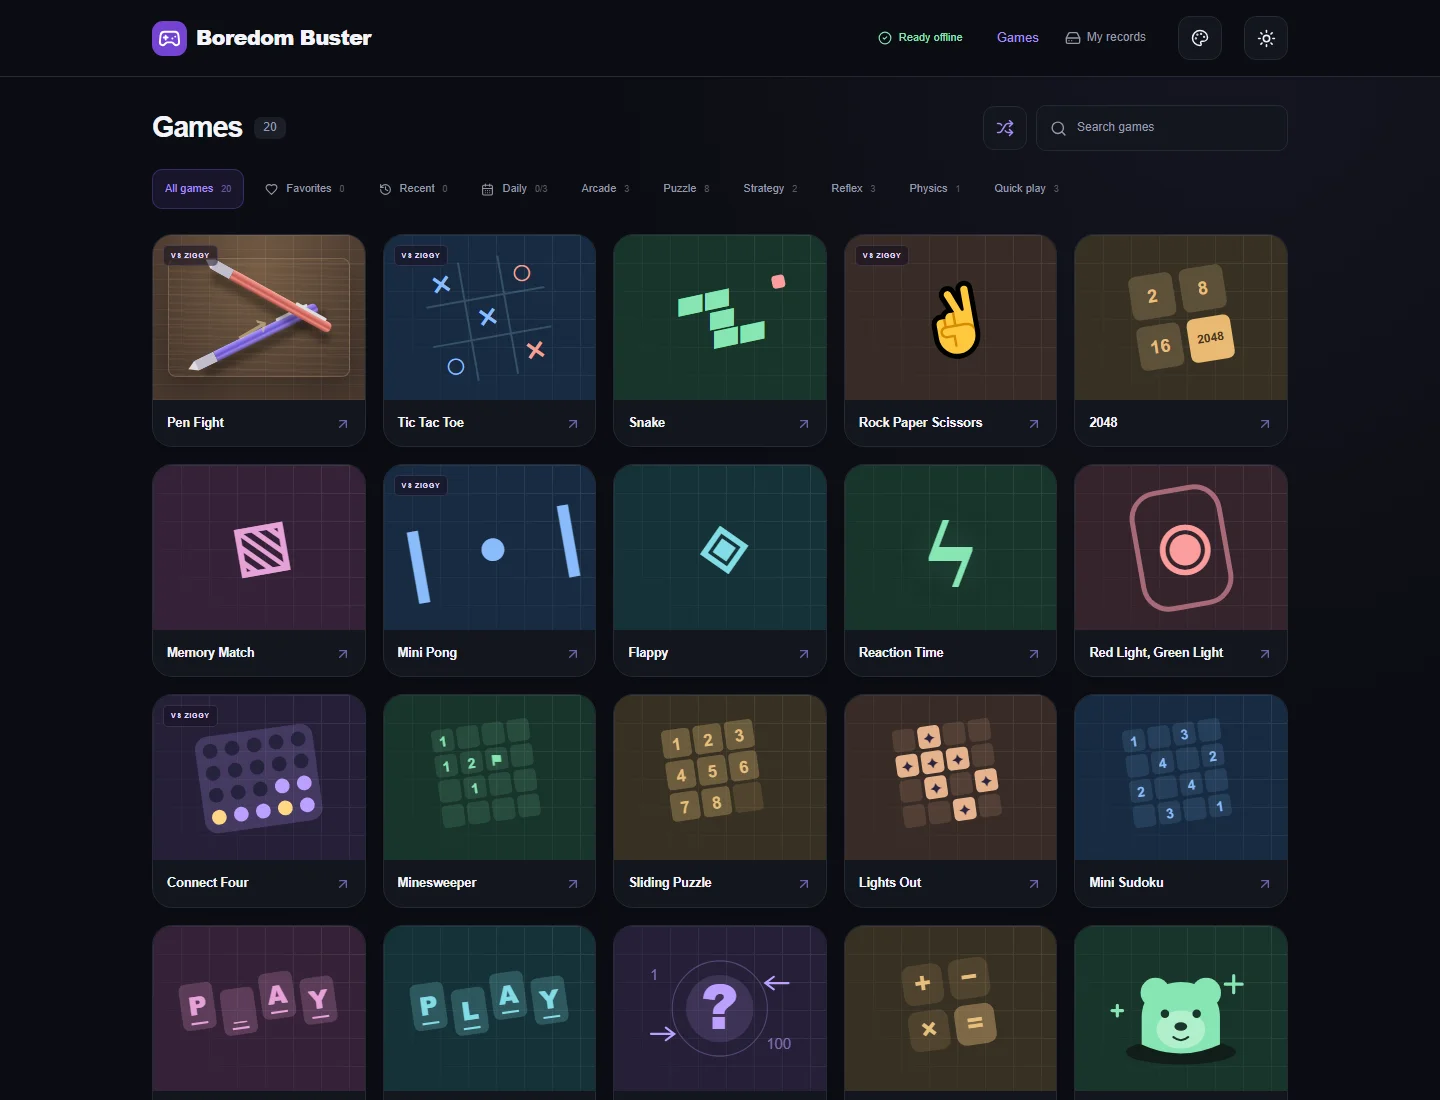Click Lights Out launch arrow icon

click(x=1034, y=884)
